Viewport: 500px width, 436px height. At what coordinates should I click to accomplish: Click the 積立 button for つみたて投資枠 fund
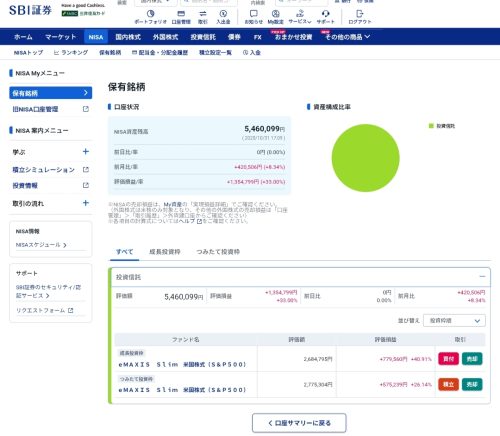pyautogui.click(x=448, y=384)
